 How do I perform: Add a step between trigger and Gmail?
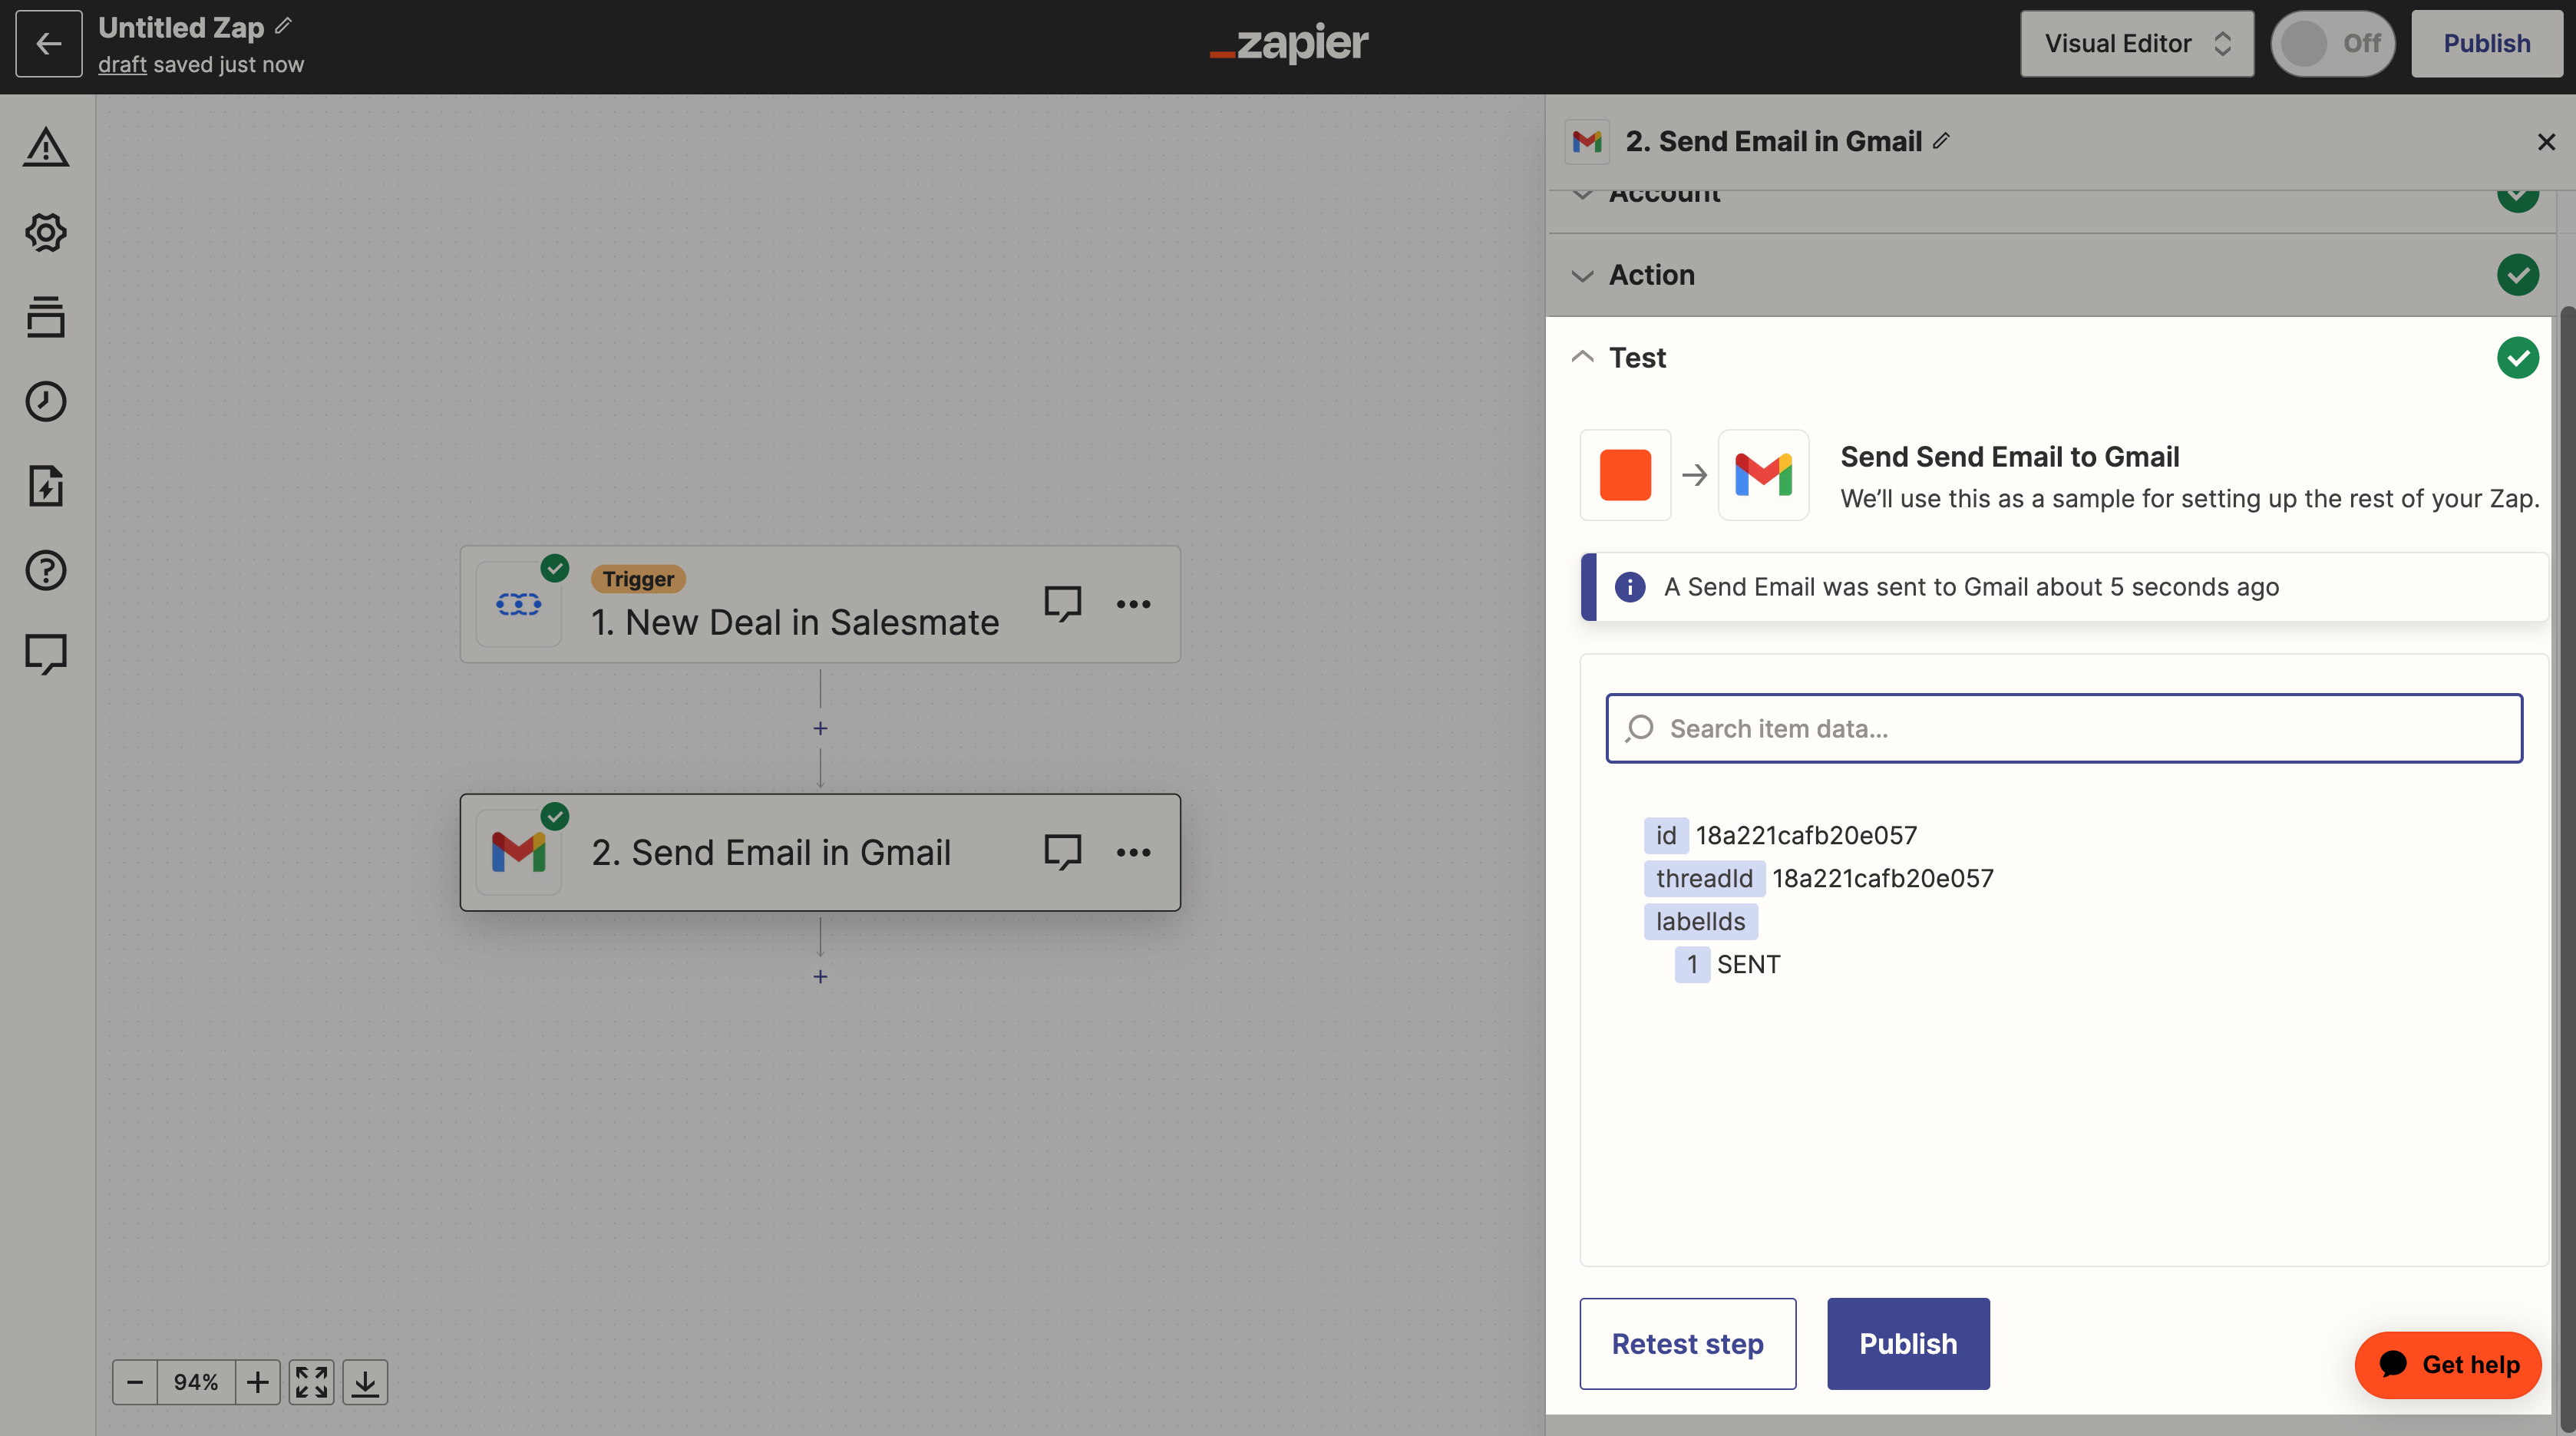820,728
